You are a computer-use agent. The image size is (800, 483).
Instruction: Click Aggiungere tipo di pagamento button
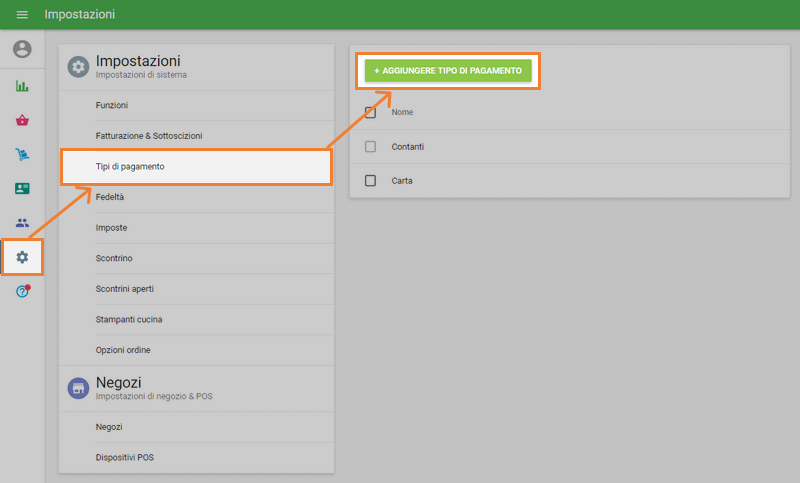click(x=447, y=72)
